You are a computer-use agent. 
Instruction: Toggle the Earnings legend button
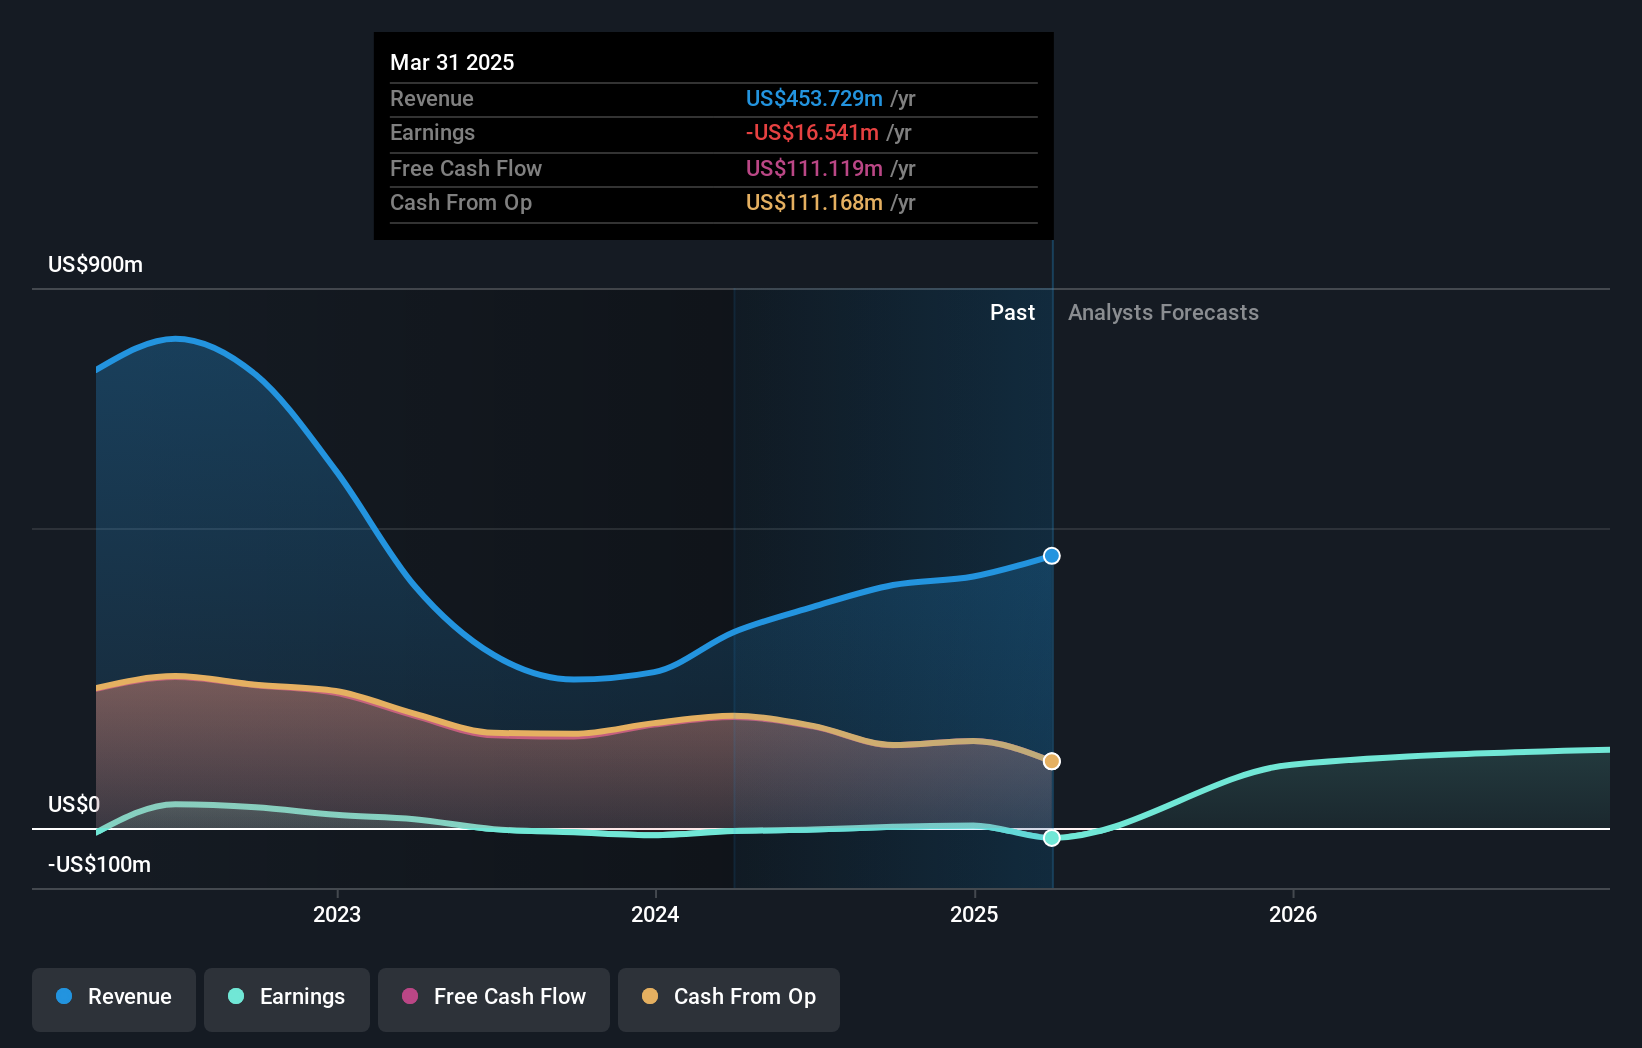pos(287,999)
